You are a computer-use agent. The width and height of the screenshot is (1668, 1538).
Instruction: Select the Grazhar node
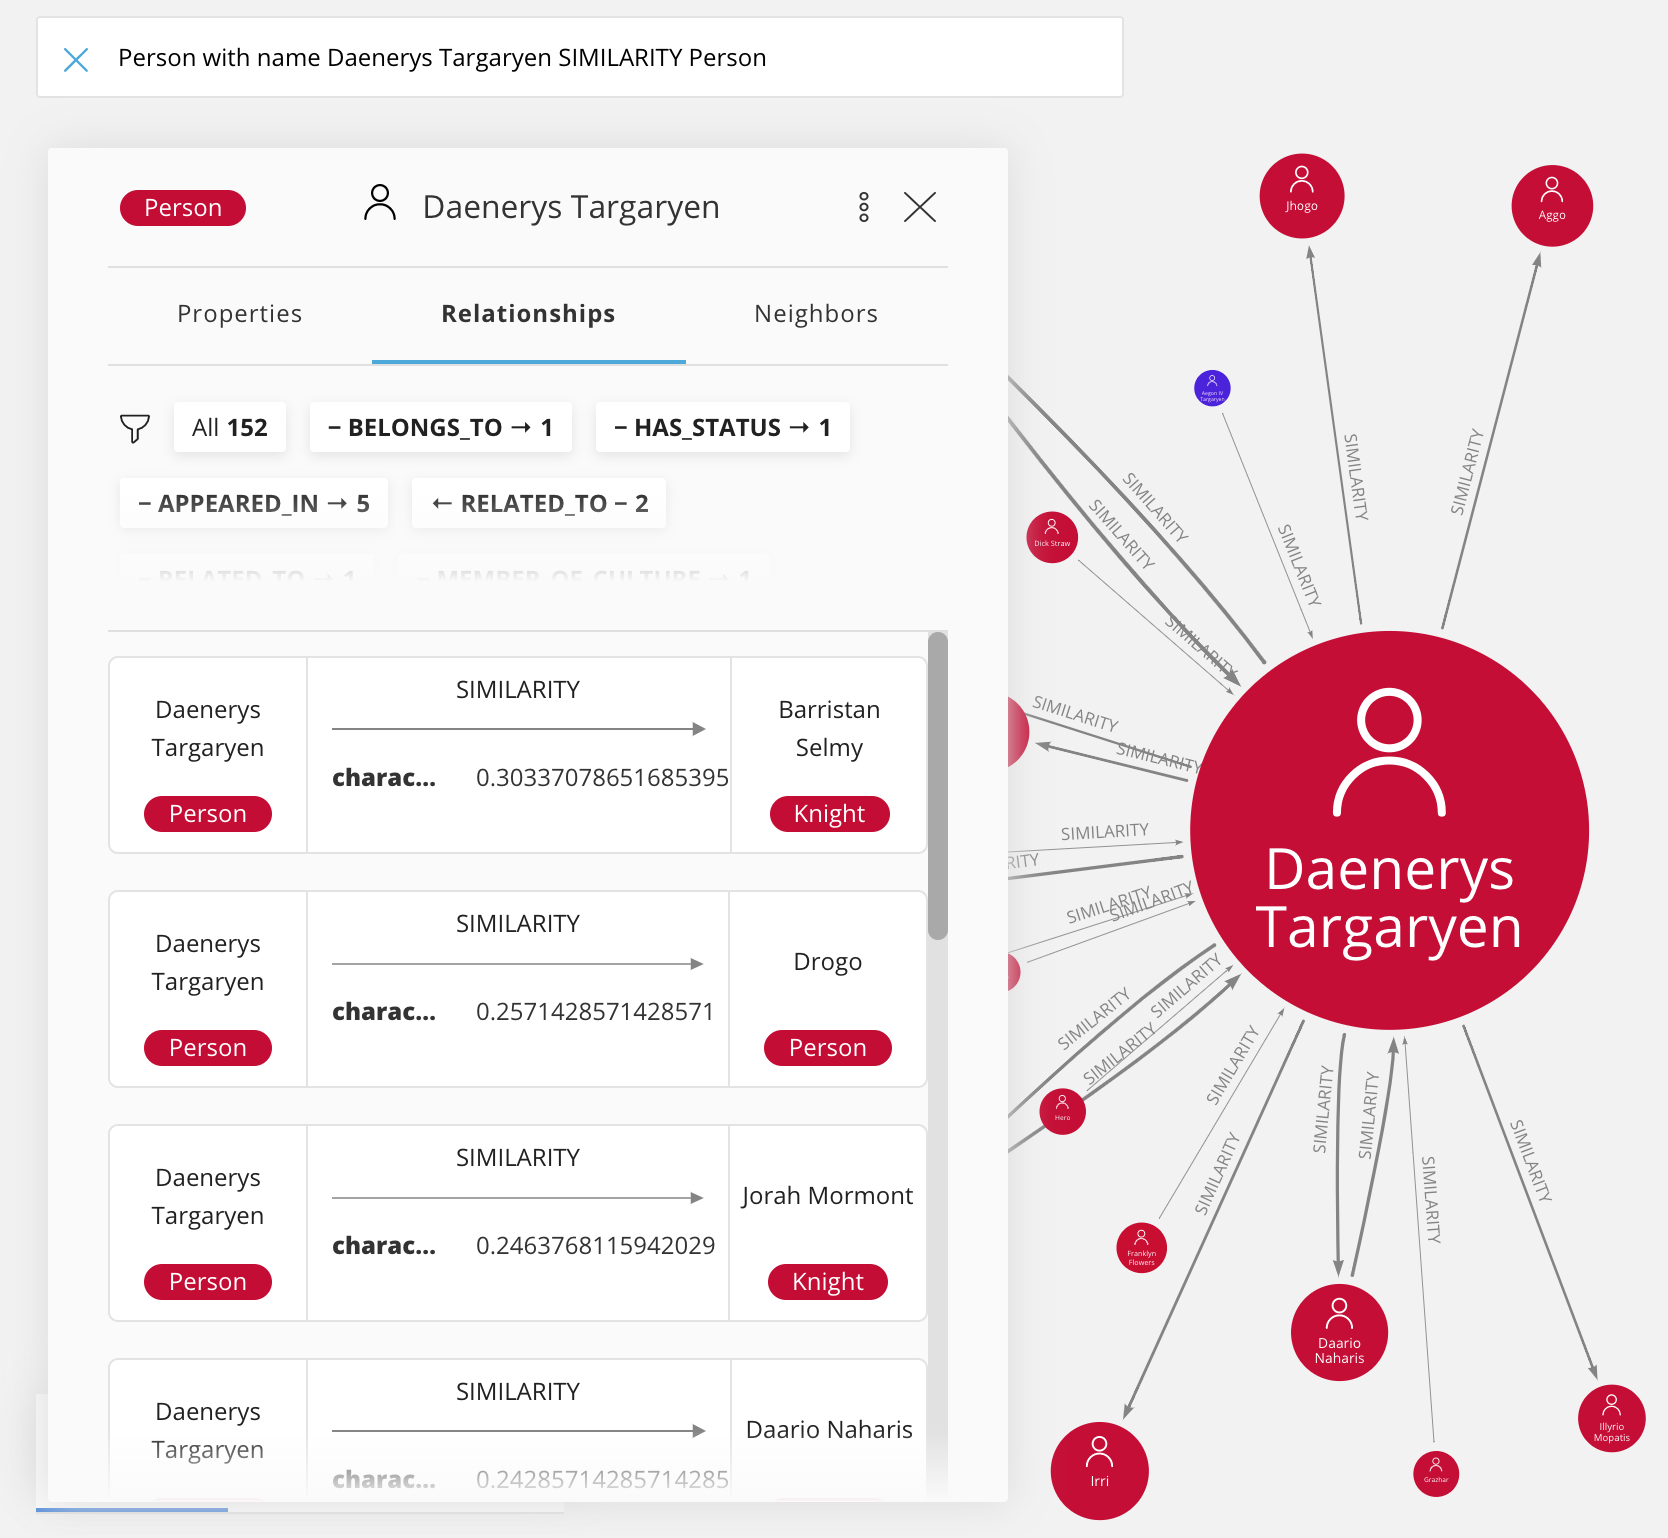tap(1436, 1474)
